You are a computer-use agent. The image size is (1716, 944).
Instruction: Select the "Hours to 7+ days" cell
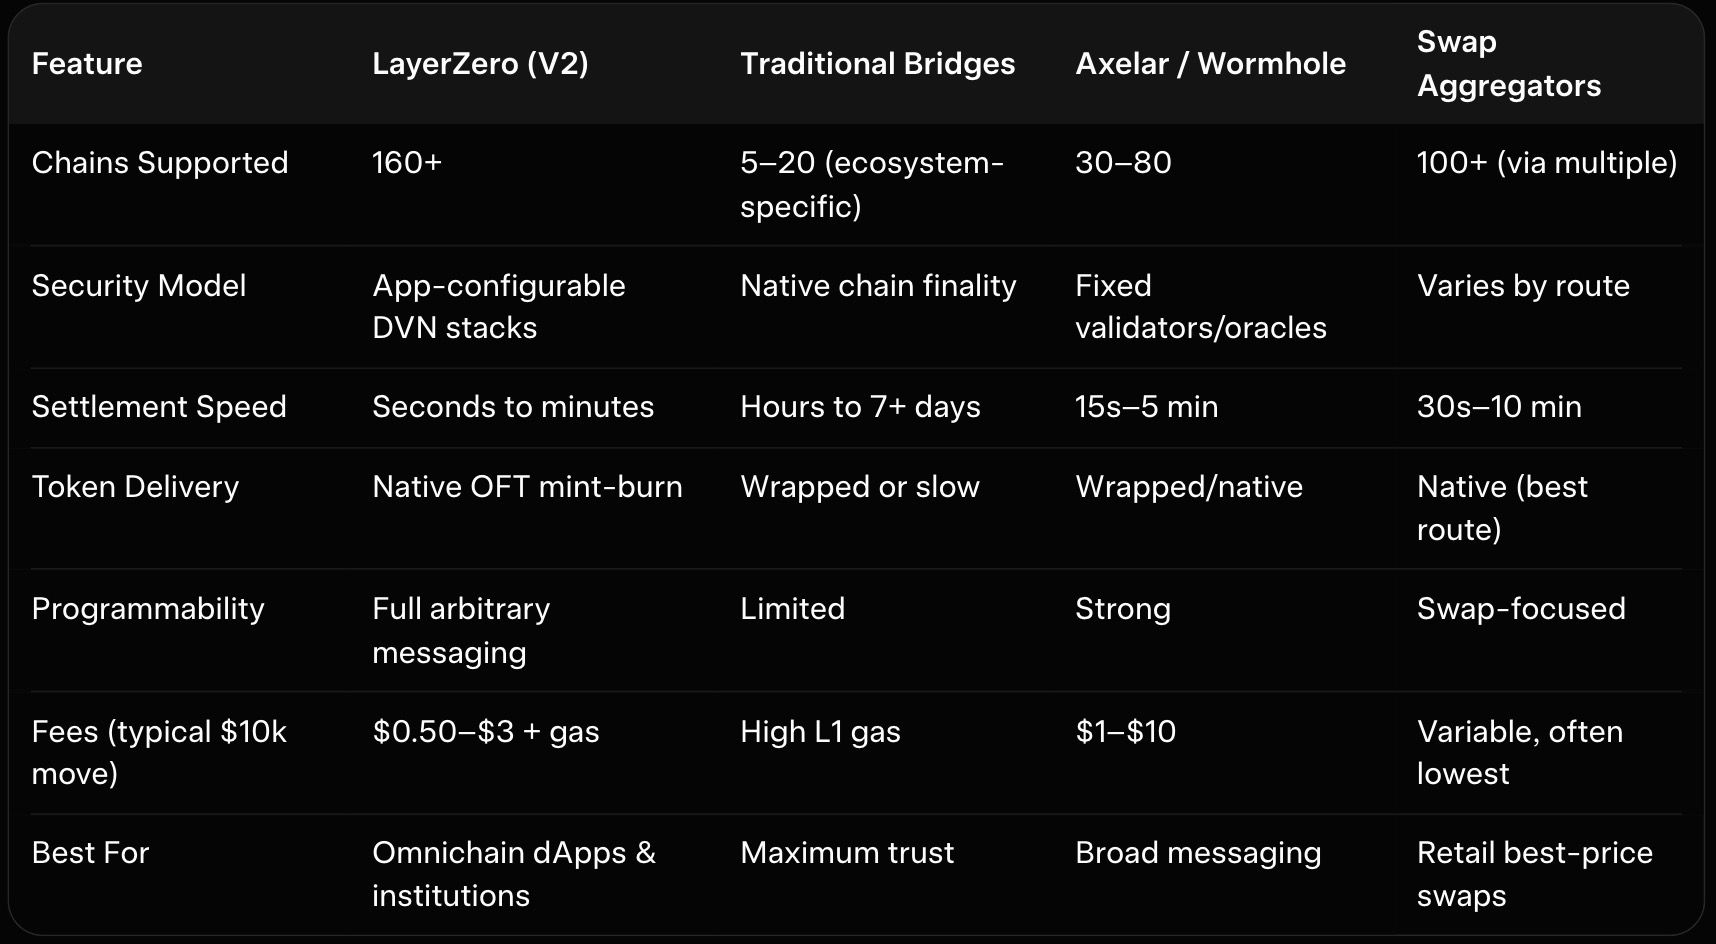click(x=860, y=407)
